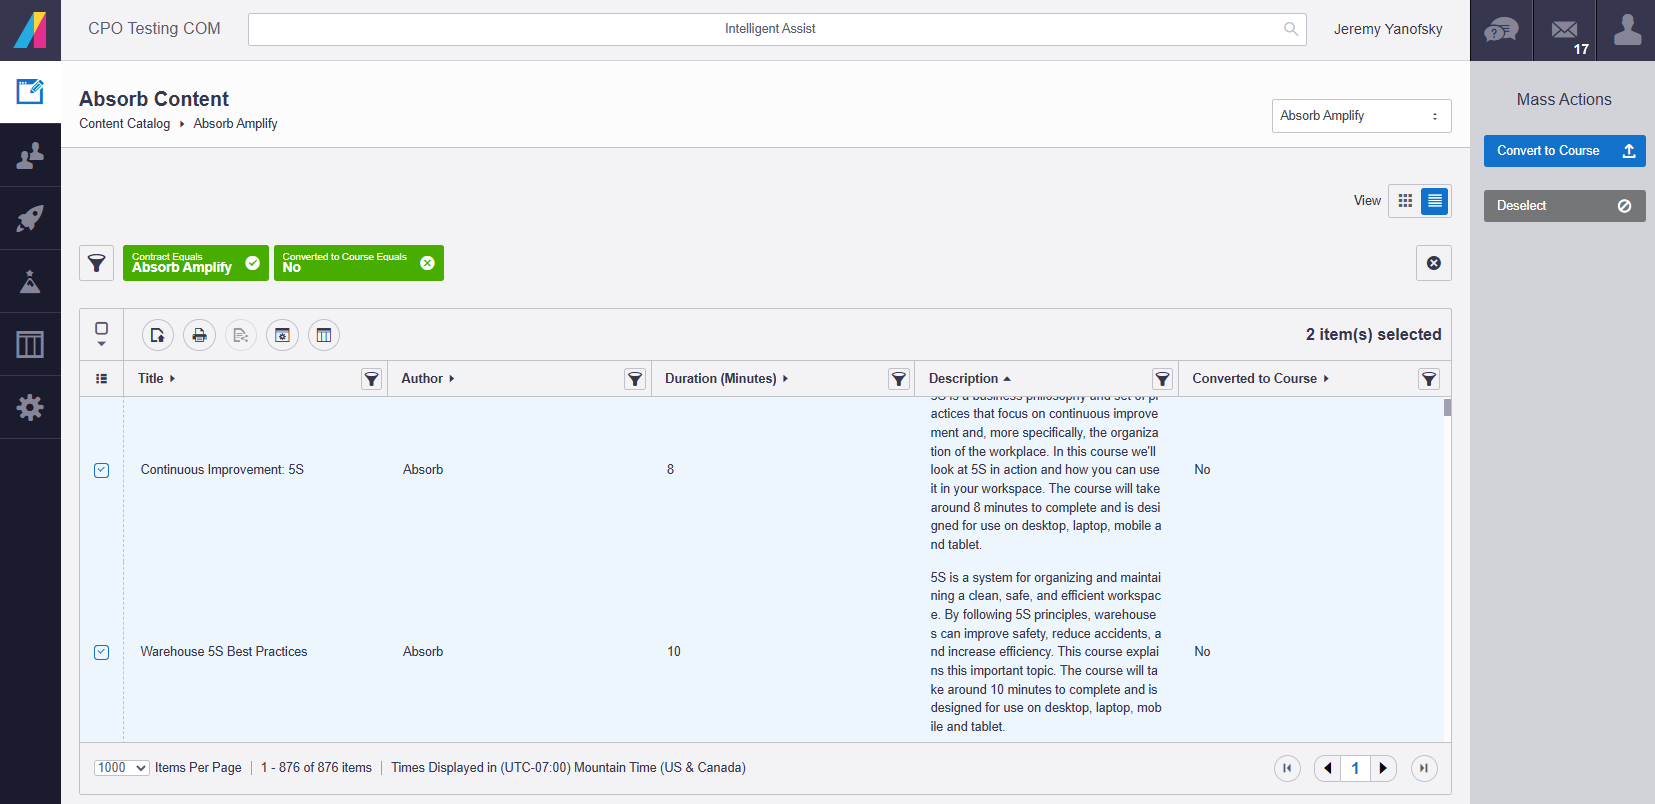Go to the next page
This screenshot has width=1655, height=804.
tap(1383, 768)
